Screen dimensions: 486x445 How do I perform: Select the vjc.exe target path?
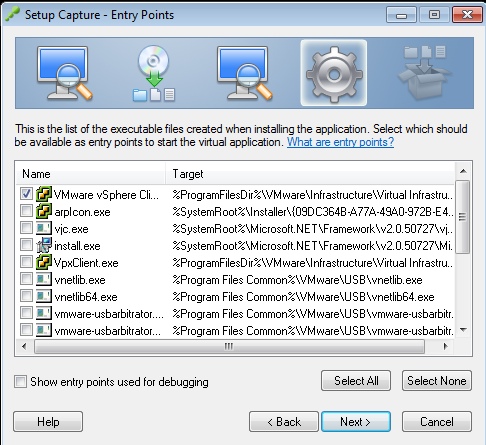pos(313,229)
